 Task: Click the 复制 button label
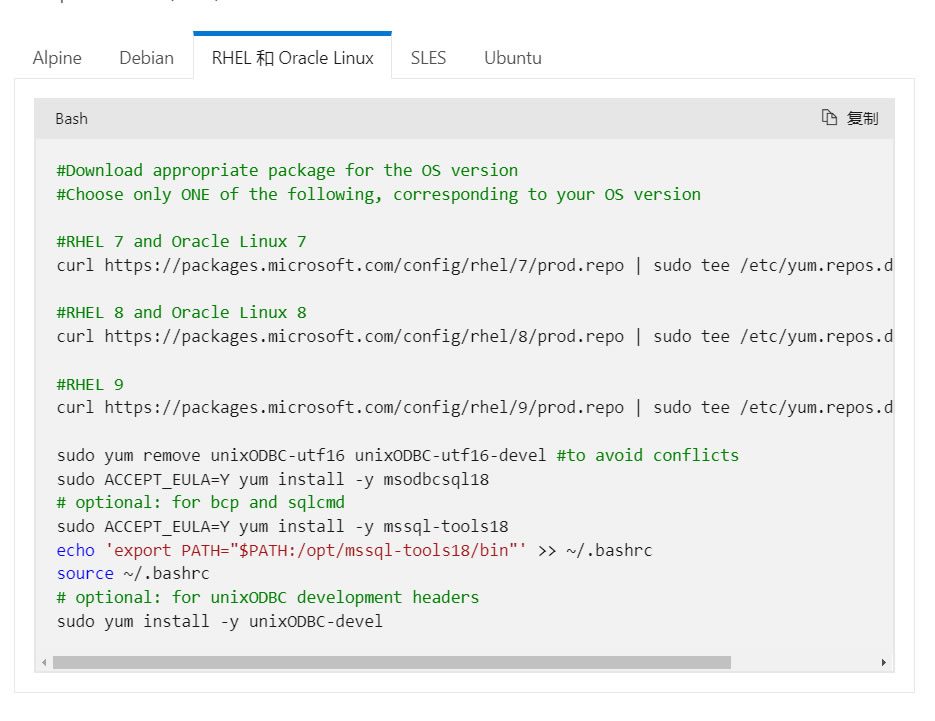[x=862, y=118]
